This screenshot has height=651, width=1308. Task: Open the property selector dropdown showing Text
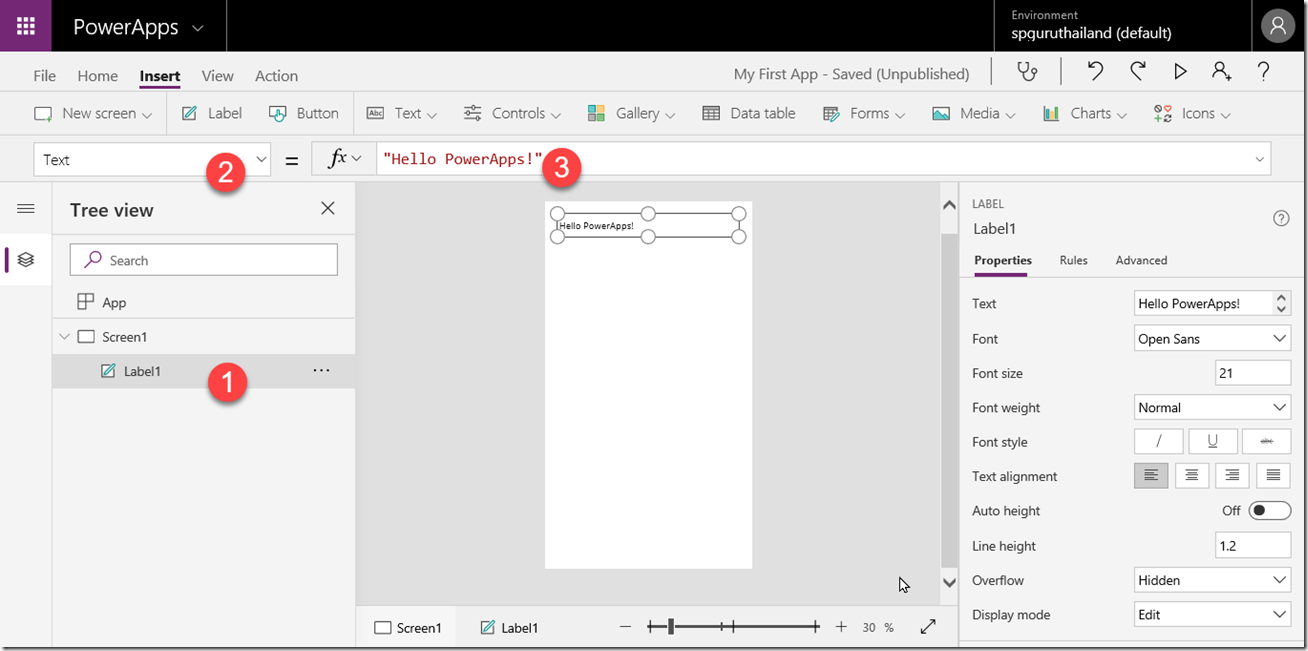(x=153, y=159)
